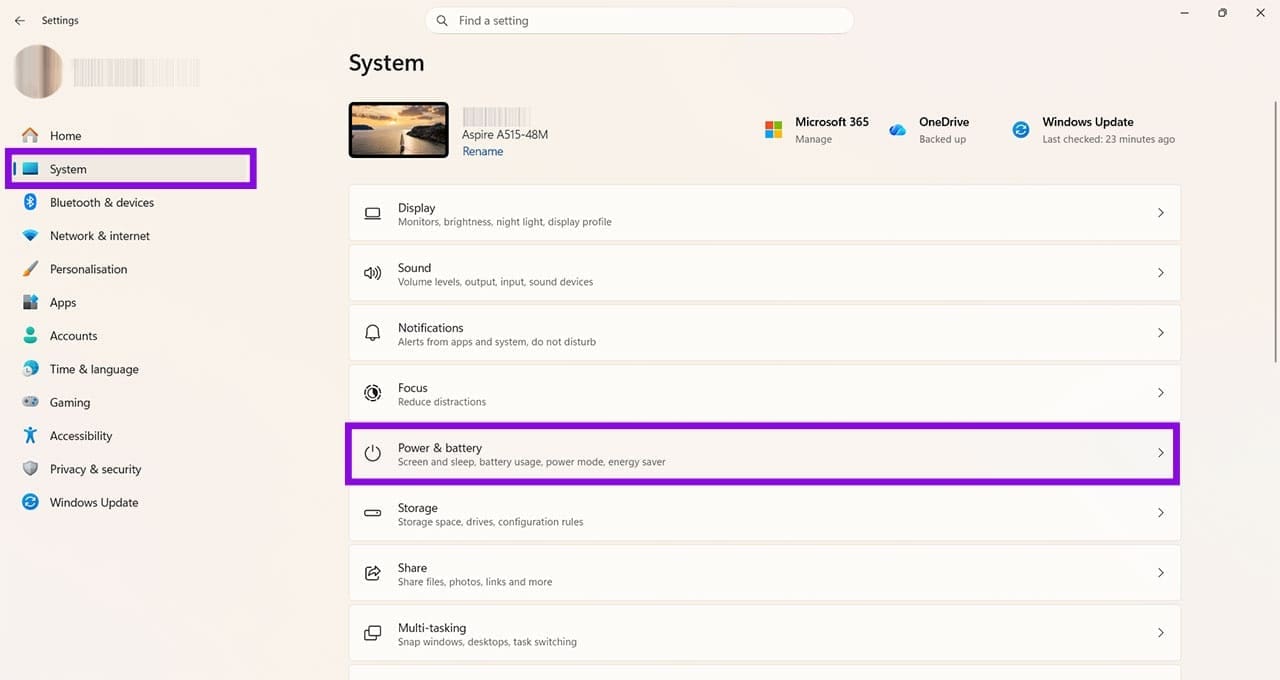Click the Share arrow icon
Screen dimensions: 1280x680
coord(373,573)
